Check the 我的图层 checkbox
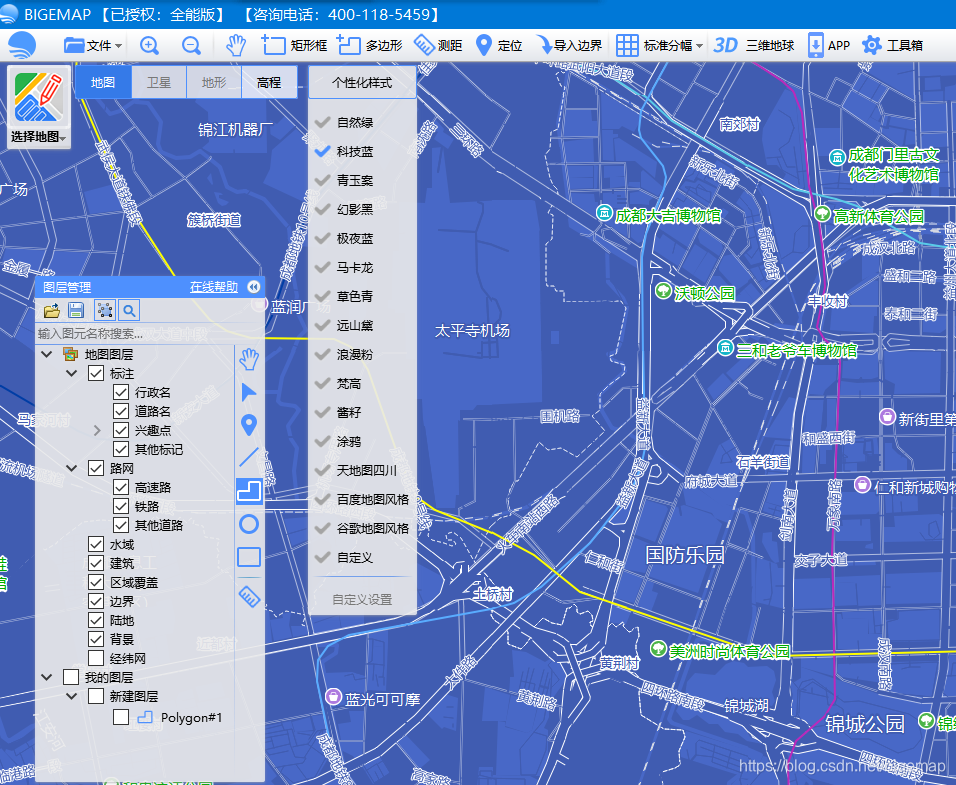The height and width of the screenshot is (785, 956). pos(71,677)
